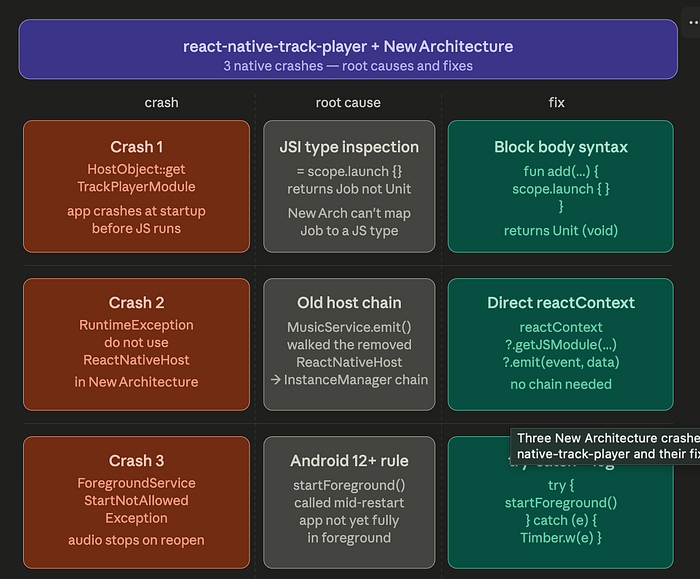The image size is (700, 579).
Task: Click 'startForeground()' in the green fix card
Action: (x=561, y=503)
